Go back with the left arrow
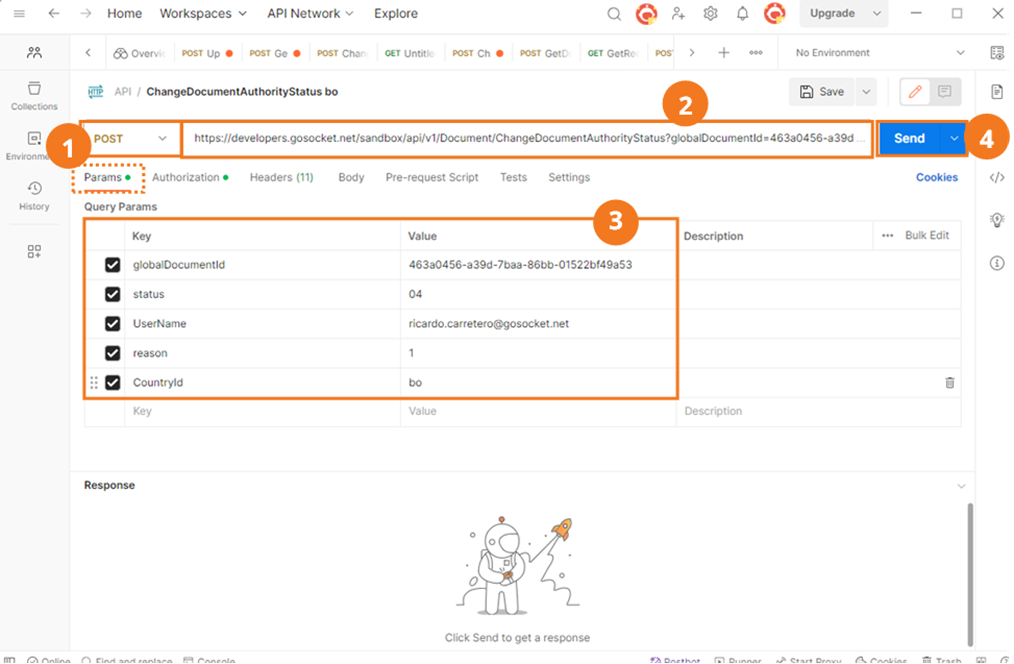 pos(54,14)
